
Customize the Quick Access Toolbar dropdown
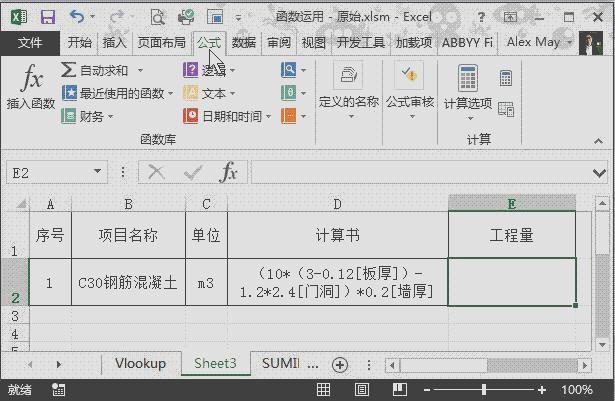click(238, 17)
